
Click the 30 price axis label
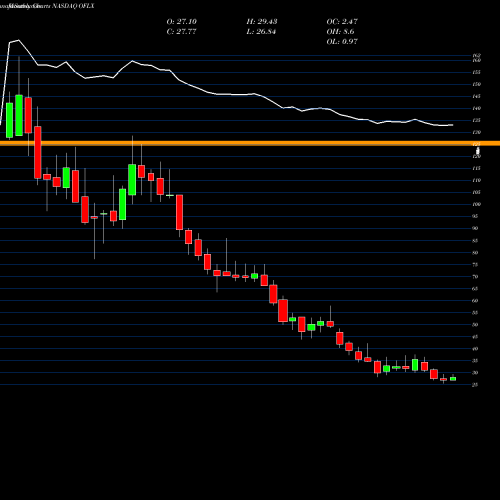[x=475, y=373]
